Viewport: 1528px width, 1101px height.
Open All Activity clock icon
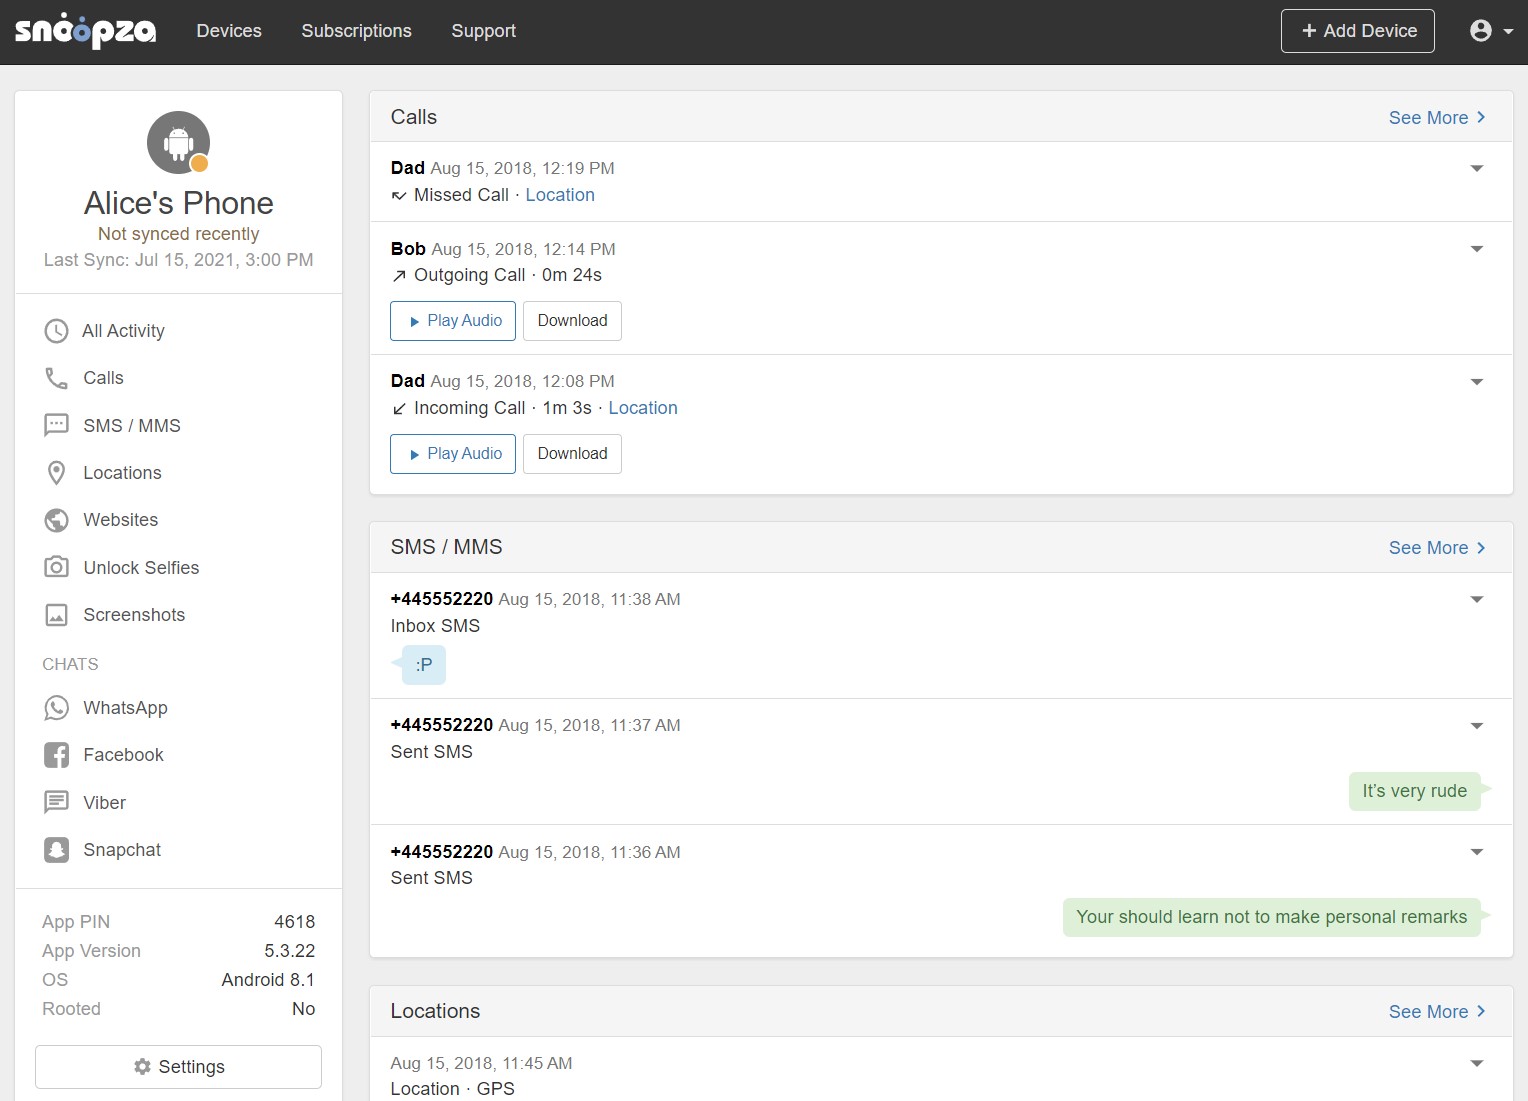click(x=56, y=331)
